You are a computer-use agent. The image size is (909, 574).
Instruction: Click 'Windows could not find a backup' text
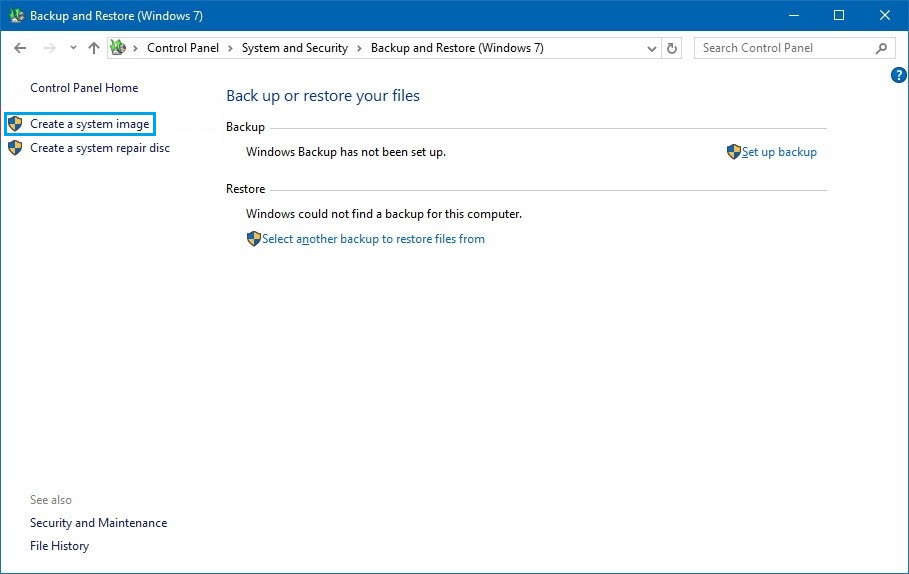coord(384,214)
